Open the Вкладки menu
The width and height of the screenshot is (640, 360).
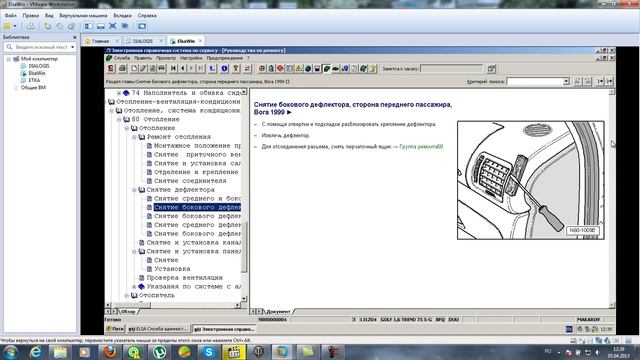pyautogui.click(x=122, y=16)
